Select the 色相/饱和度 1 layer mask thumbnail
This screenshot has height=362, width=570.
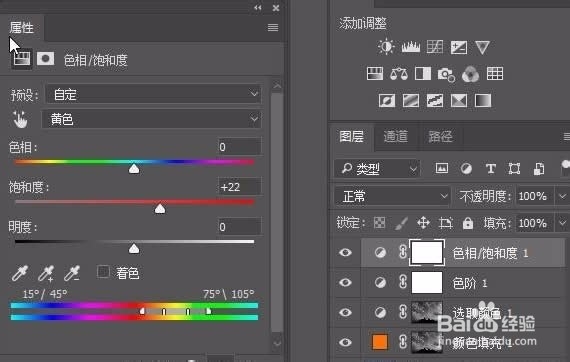[x=427, y=252]
